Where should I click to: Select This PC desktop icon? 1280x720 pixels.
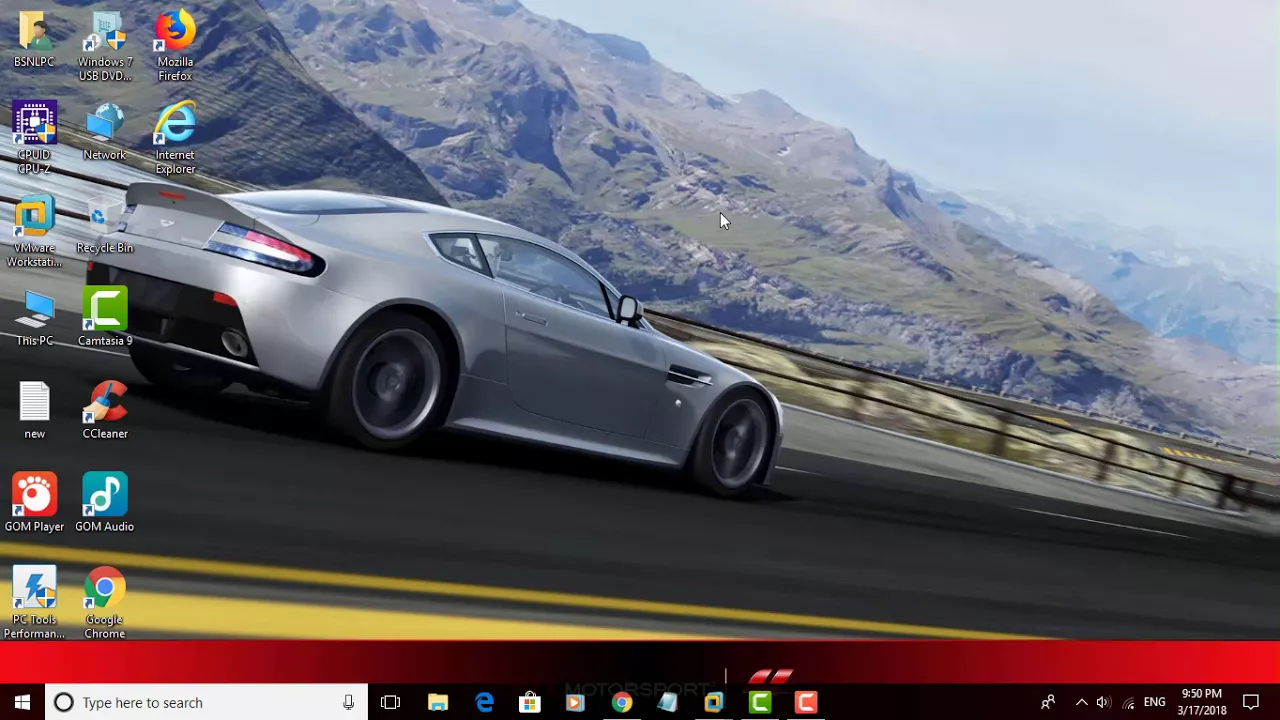pyautogui.click(x=34, y=318)
